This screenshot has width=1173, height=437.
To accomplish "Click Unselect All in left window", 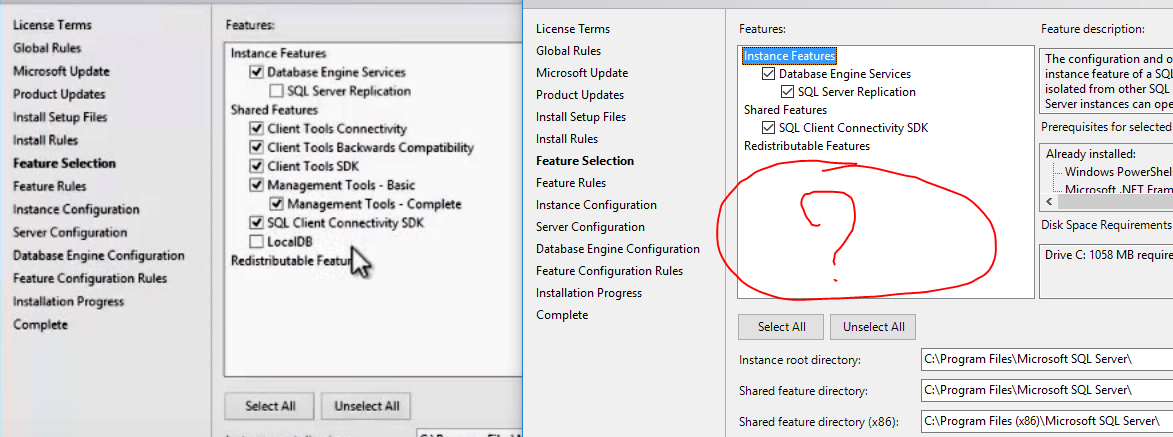I will [x=367, y=406].
